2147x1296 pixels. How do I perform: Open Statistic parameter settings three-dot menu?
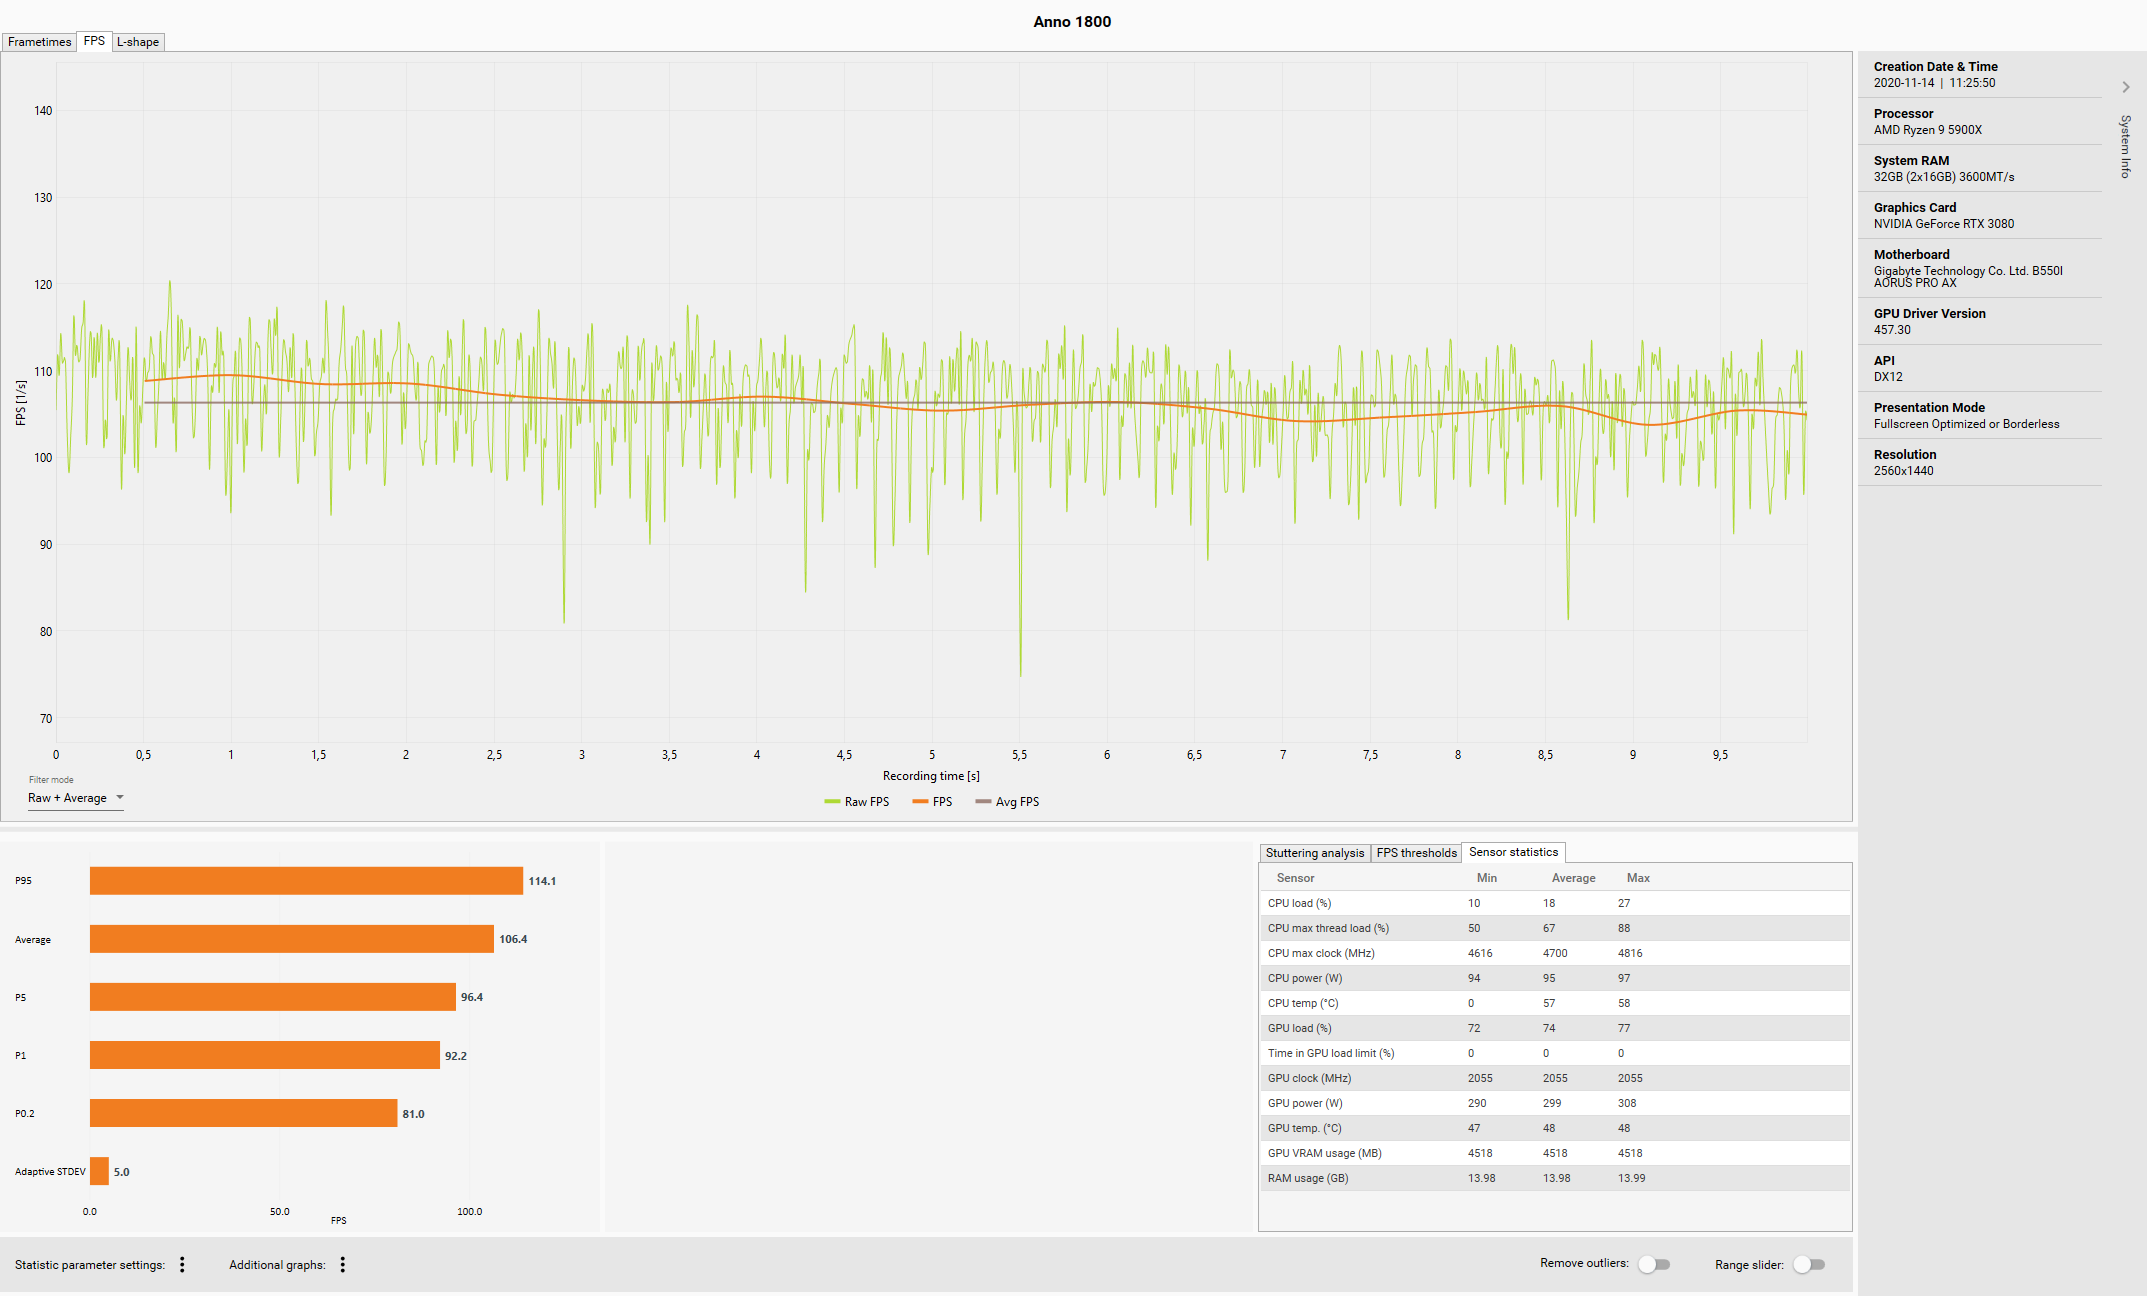pos(182,1265)
